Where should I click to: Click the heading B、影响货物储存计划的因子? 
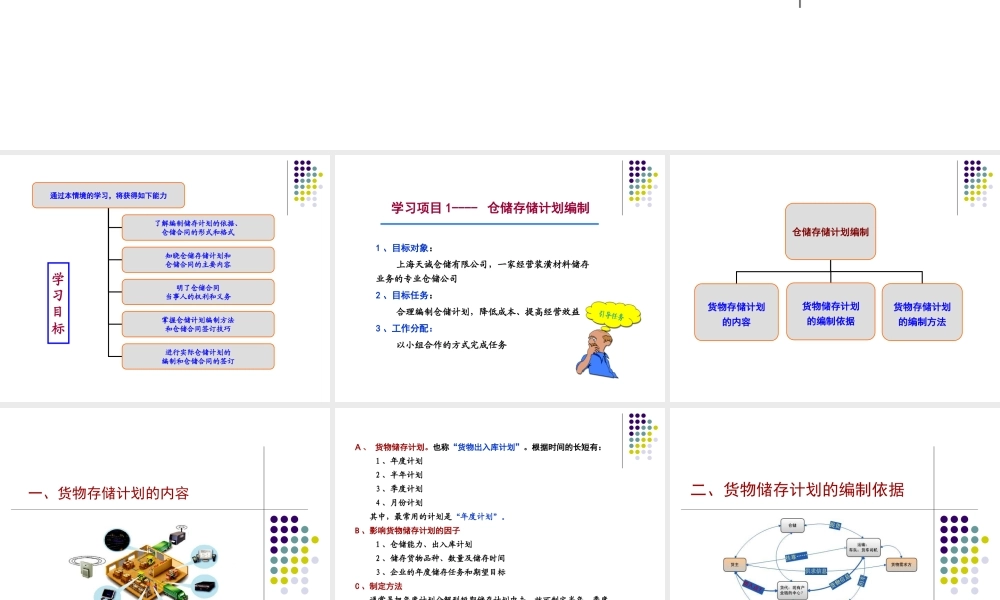coord(407,530)
